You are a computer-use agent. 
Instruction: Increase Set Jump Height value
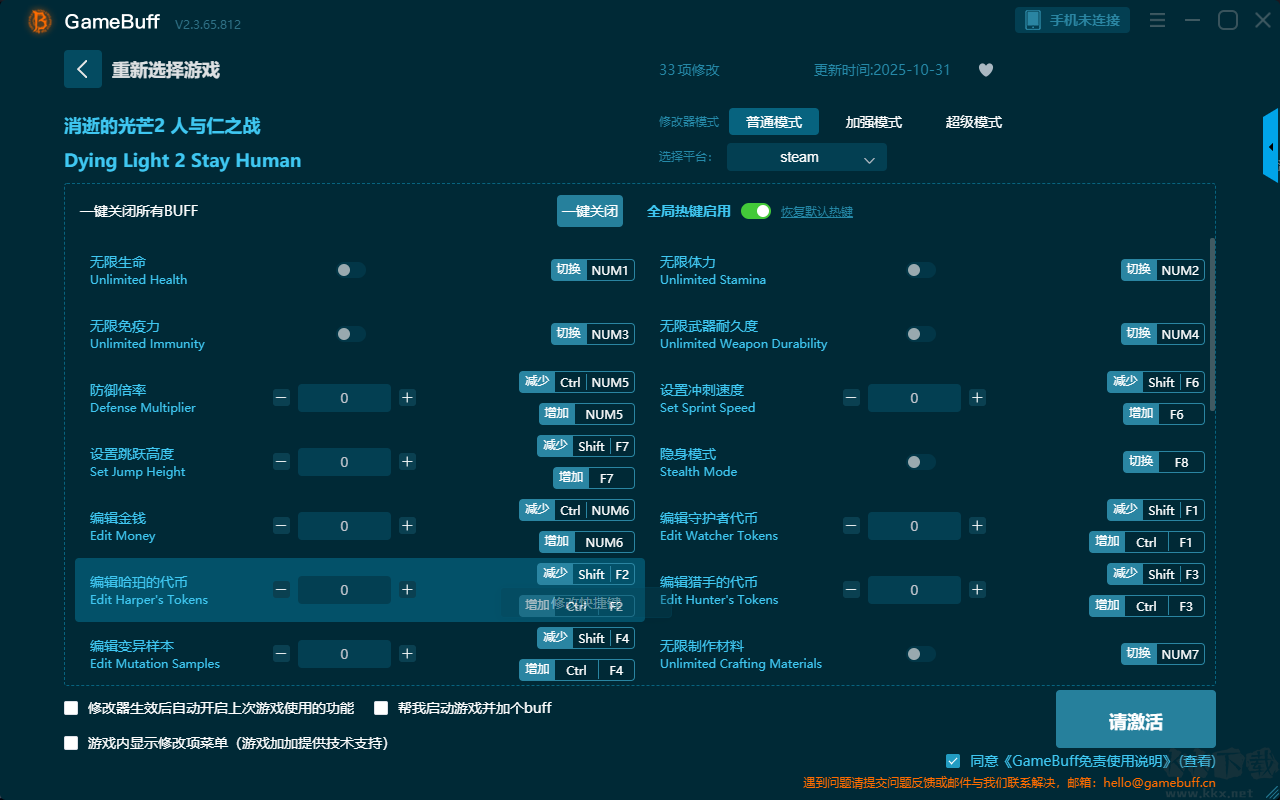click(x=407, y=462)
